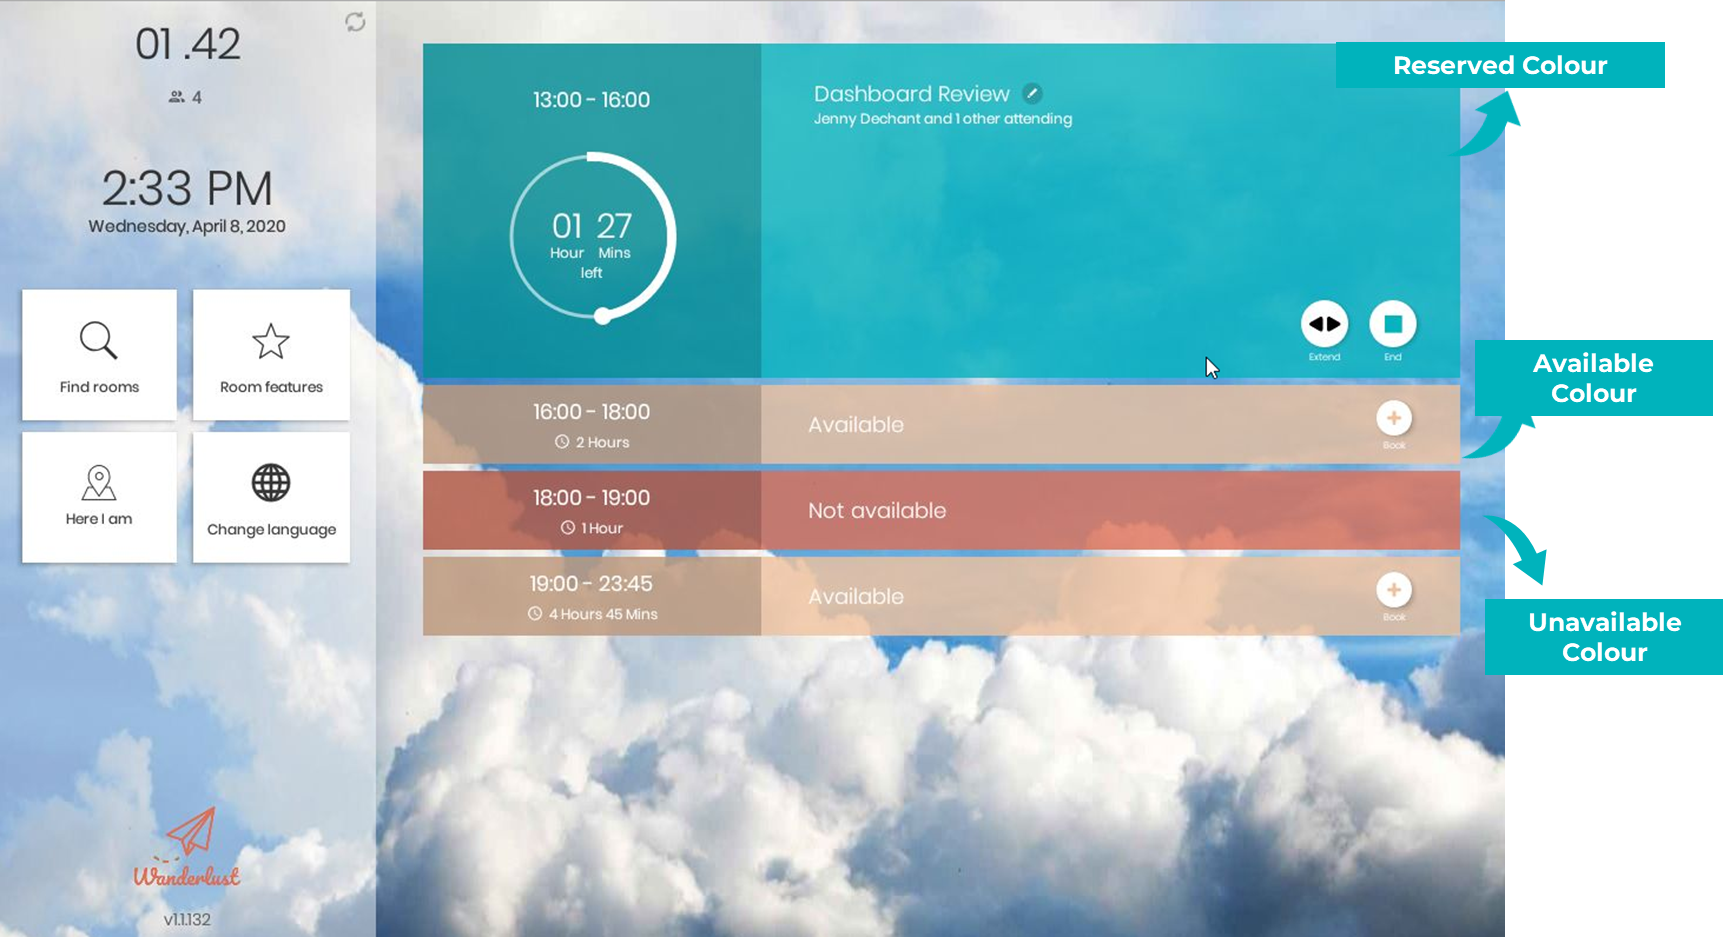
Task: Open the Room features tile
Action: [271, 355]
